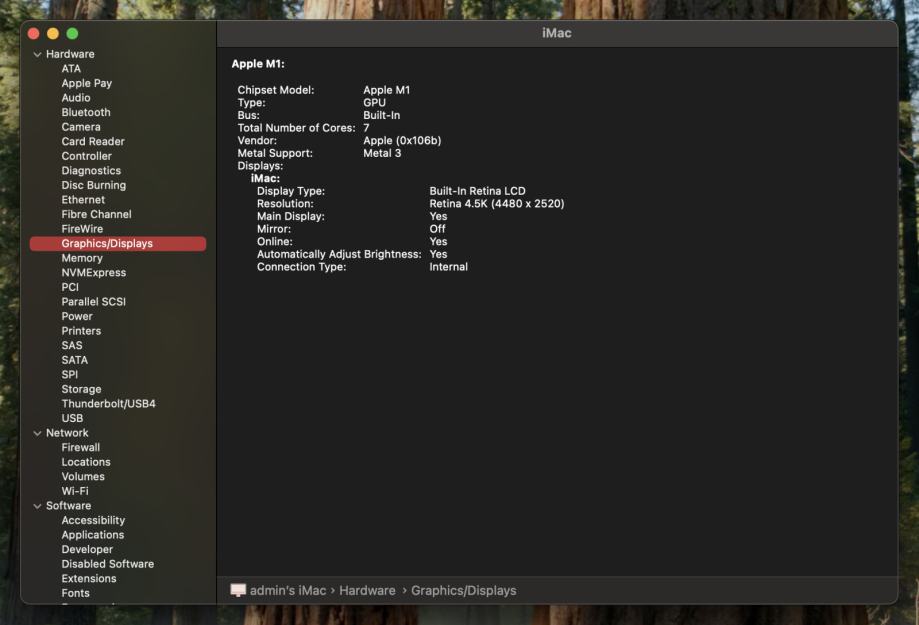Select Parallel SCSI entry
919x625 pixels.
(x=93, y=301)
